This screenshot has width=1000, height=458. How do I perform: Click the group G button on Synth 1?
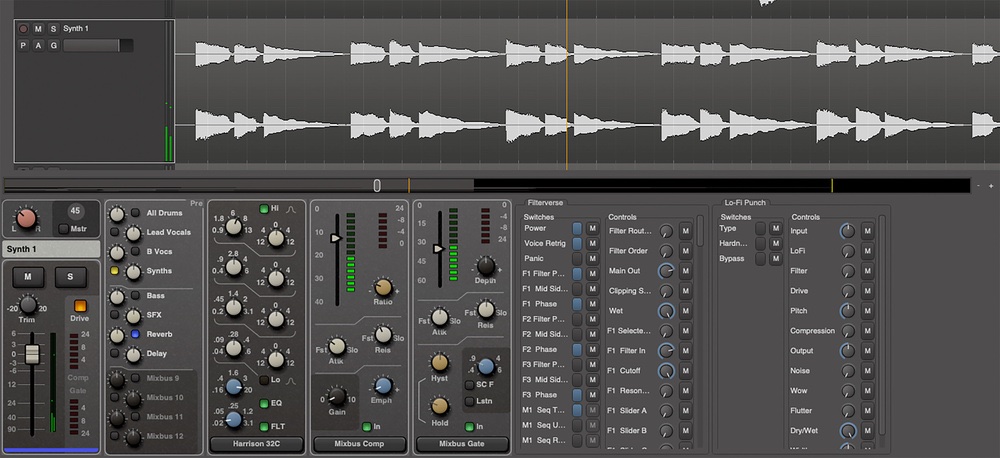tap(52, 46)
